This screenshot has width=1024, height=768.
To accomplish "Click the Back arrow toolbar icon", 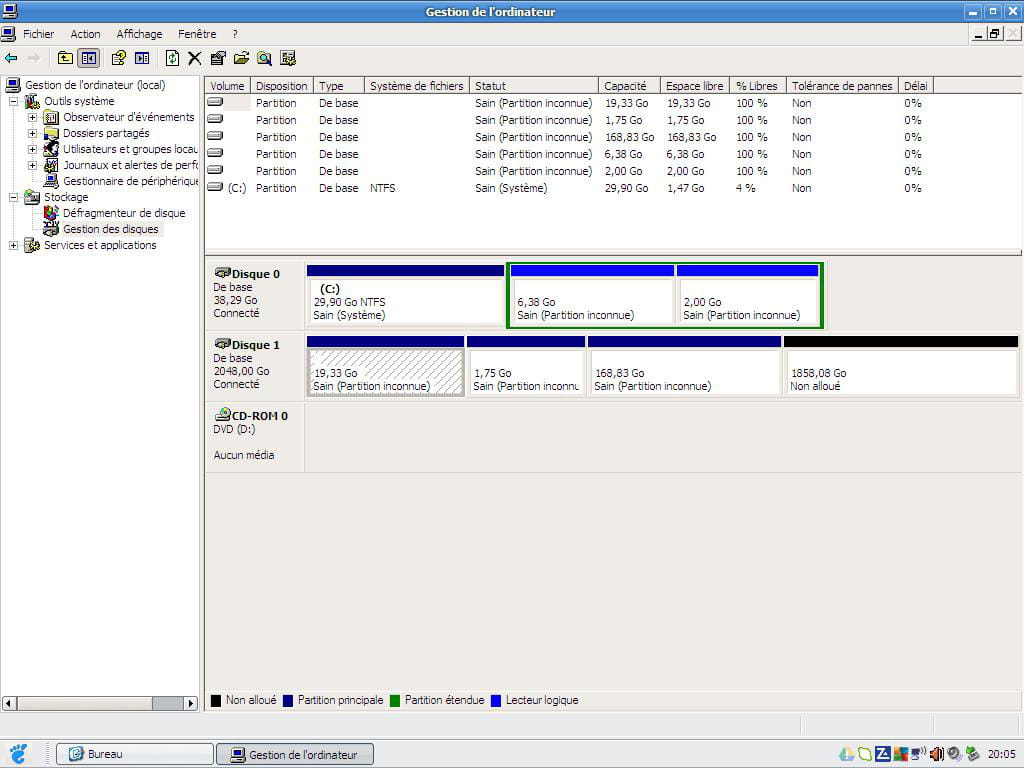I will 11,58.
